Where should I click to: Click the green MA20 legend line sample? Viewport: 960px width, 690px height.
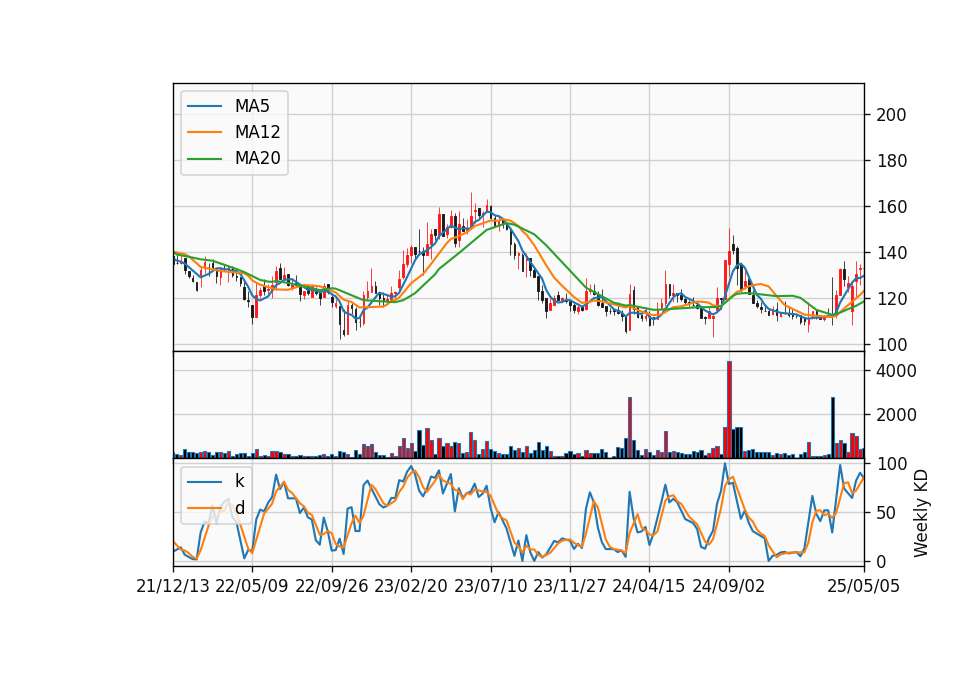(x=204, y=159)
